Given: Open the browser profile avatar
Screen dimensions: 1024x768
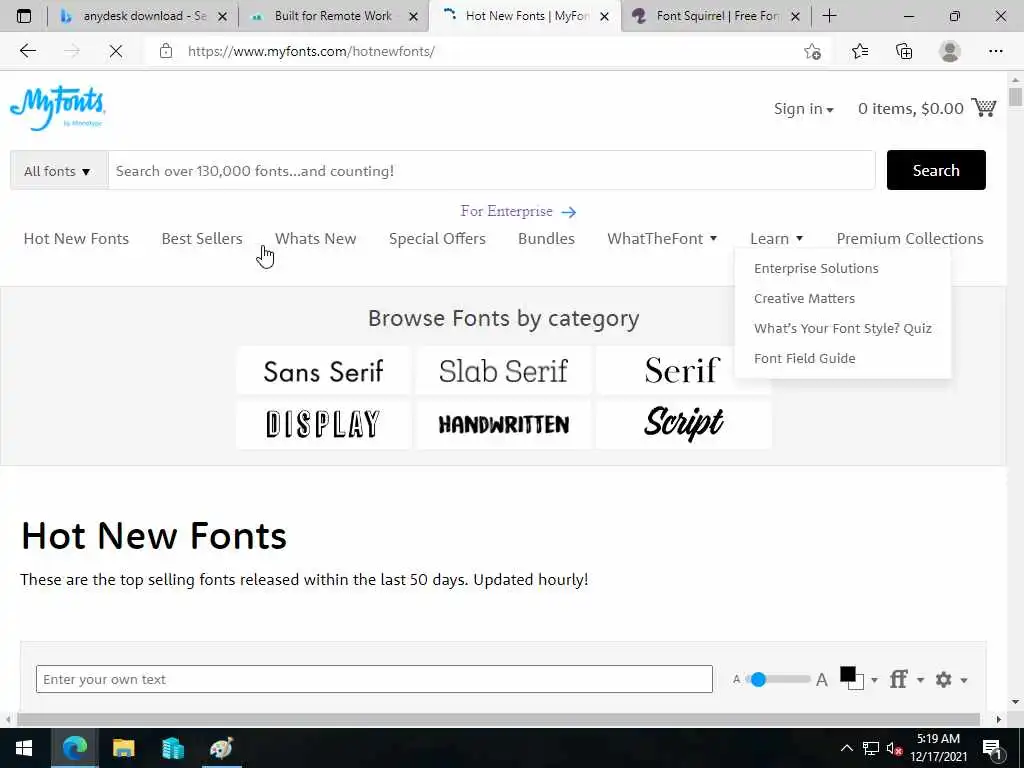Looking at the screenshot, I should pyautogui.click(x=950, y=51).
